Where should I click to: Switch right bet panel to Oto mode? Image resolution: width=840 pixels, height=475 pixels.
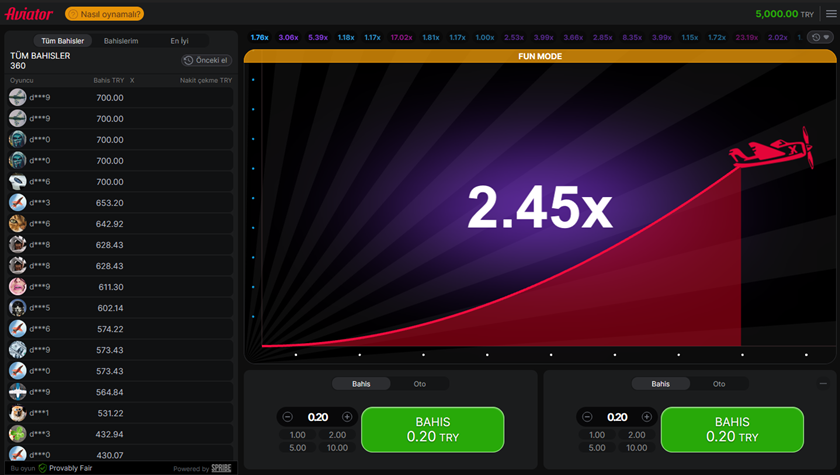(x=719, y=384)
